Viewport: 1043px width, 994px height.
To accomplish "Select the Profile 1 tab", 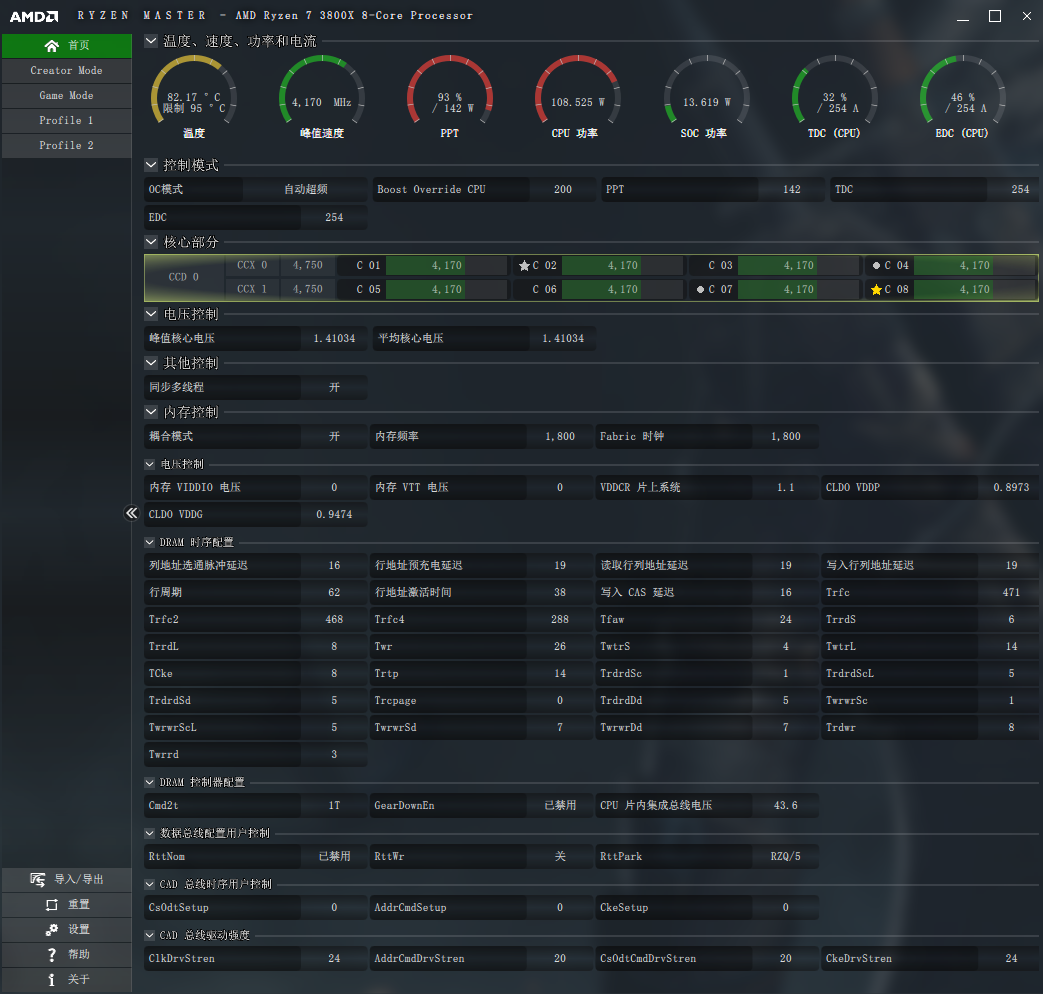I will click(x=67, y=120).
